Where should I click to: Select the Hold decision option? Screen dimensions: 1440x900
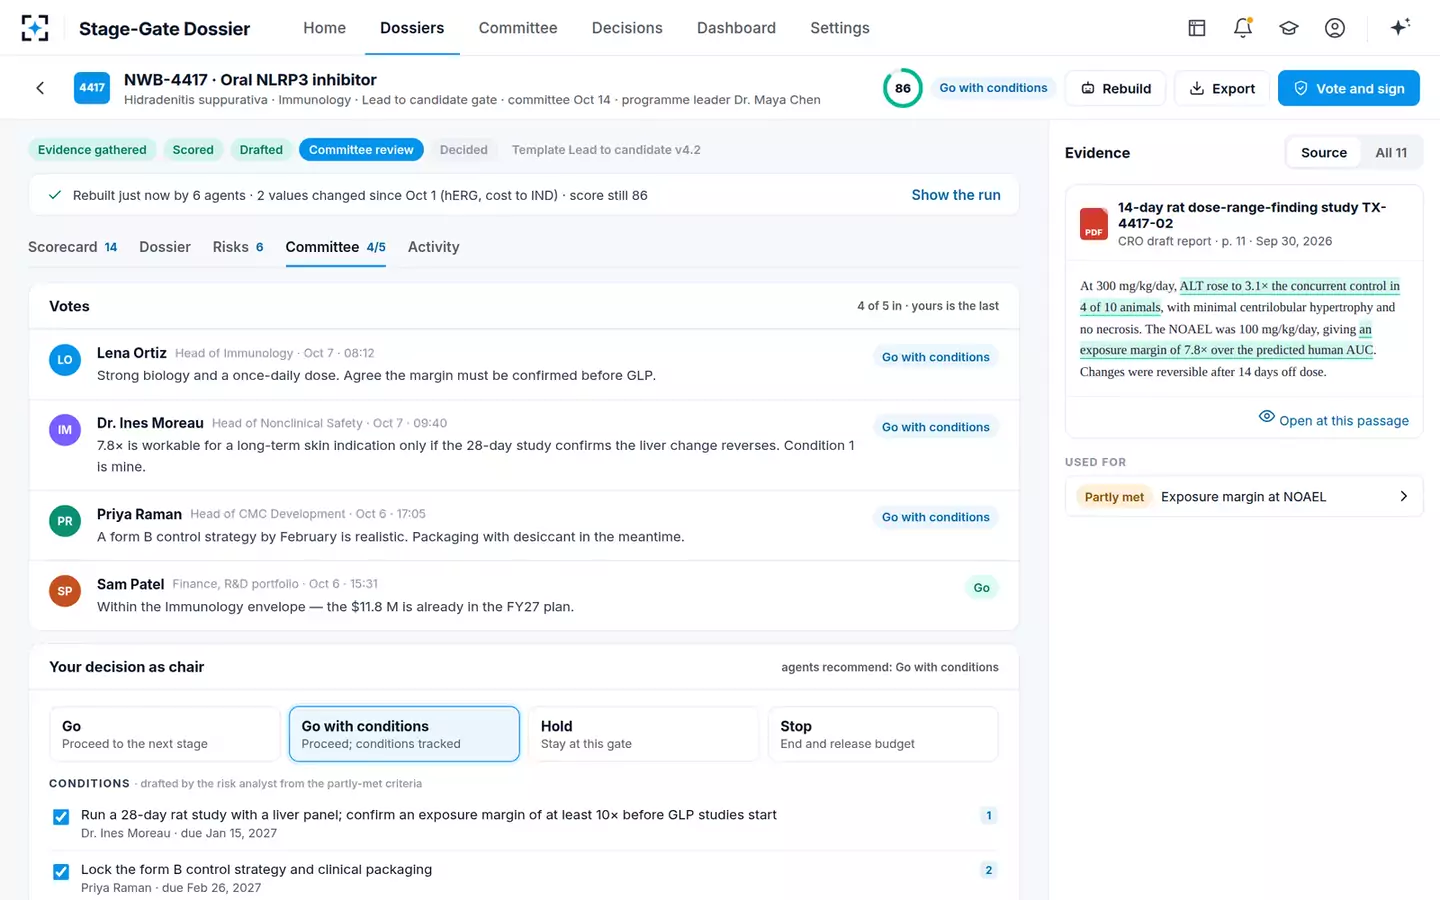coord(644,734)
